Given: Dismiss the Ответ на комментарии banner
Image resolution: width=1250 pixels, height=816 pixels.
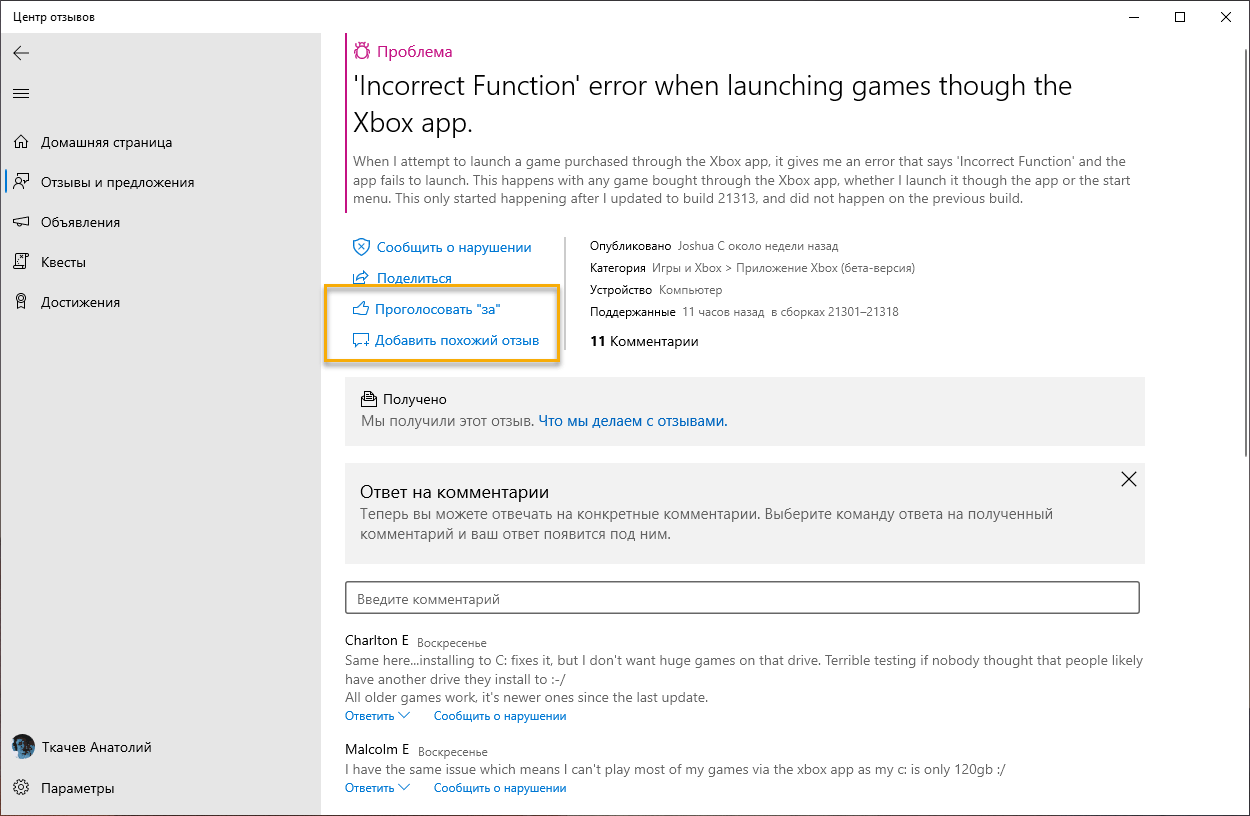Looking at the screenshot, I should click(x=1128, y=479).
